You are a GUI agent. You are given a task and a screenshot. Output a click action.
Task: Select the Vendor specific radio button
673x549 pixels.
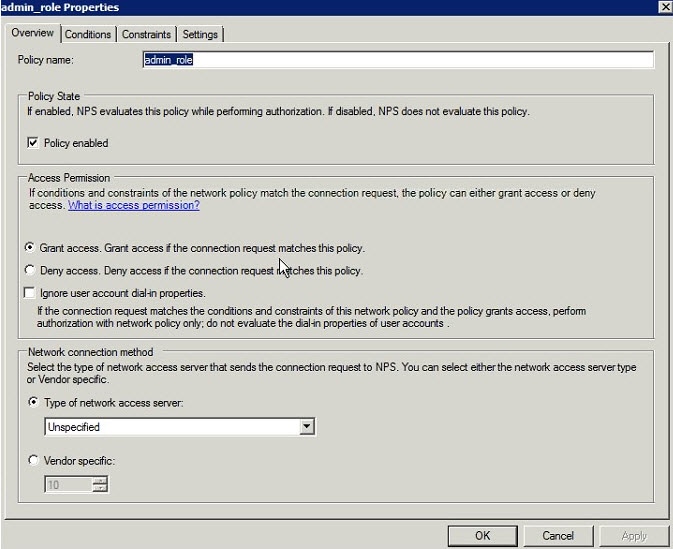pyautogui.click(x=33, y=460)
